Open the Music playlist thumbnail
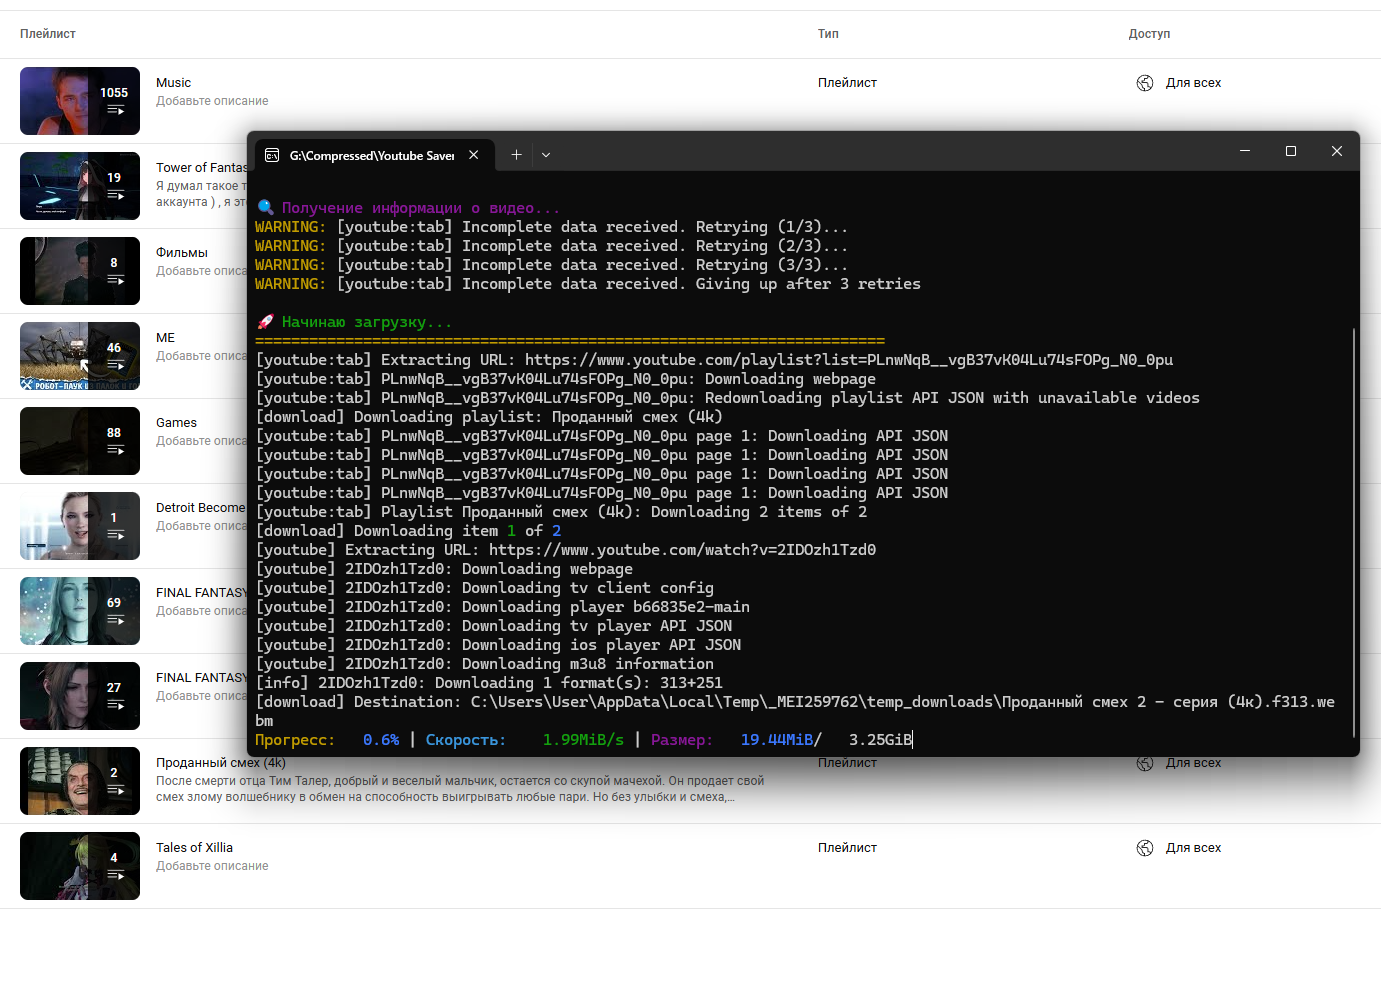This screenshot has width=1381, height=988. click(x=80, y=101)
